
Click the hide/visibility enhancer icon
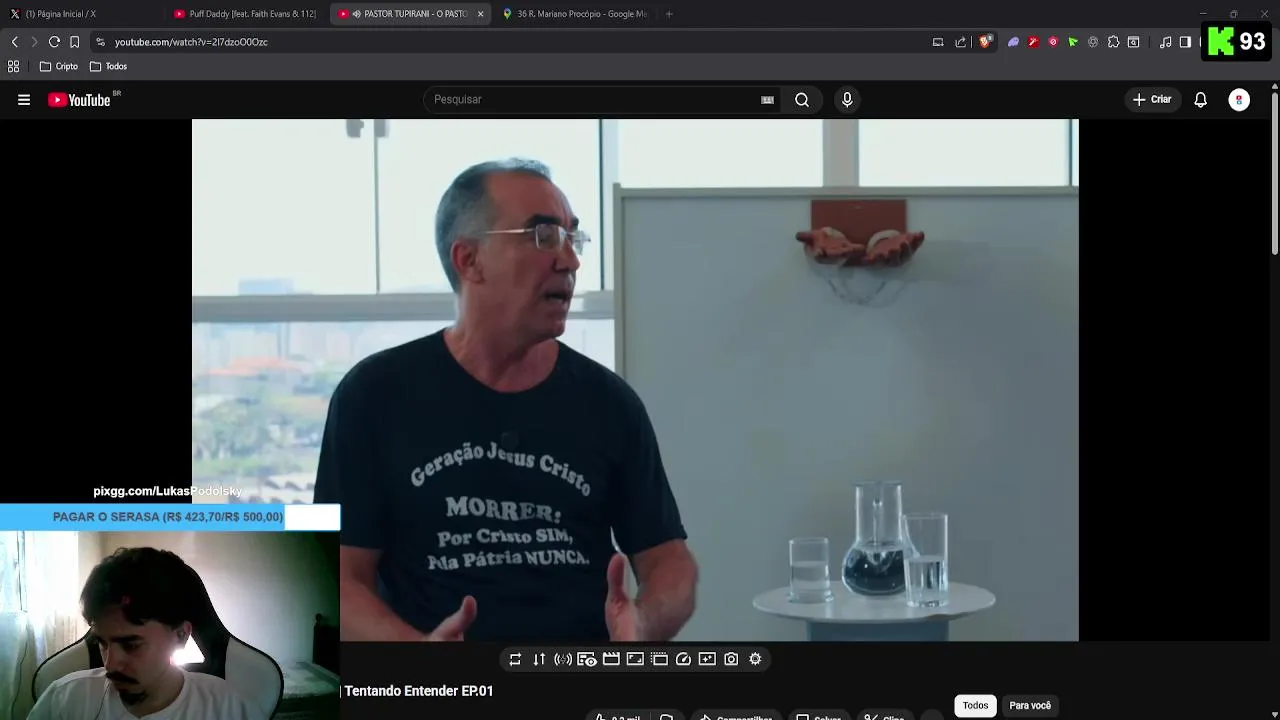587,659
